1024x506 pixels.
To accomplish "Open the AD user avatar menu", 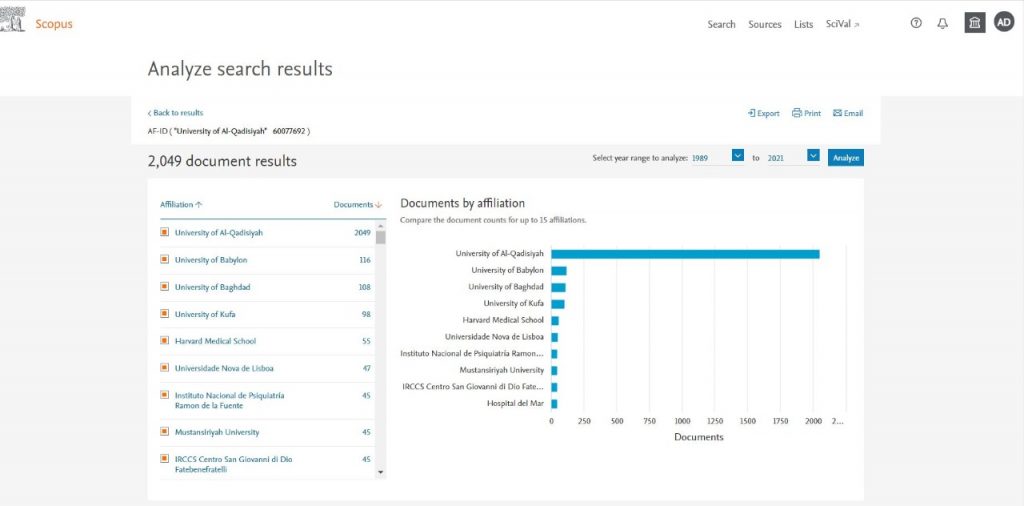I will tap(1004, 22).
